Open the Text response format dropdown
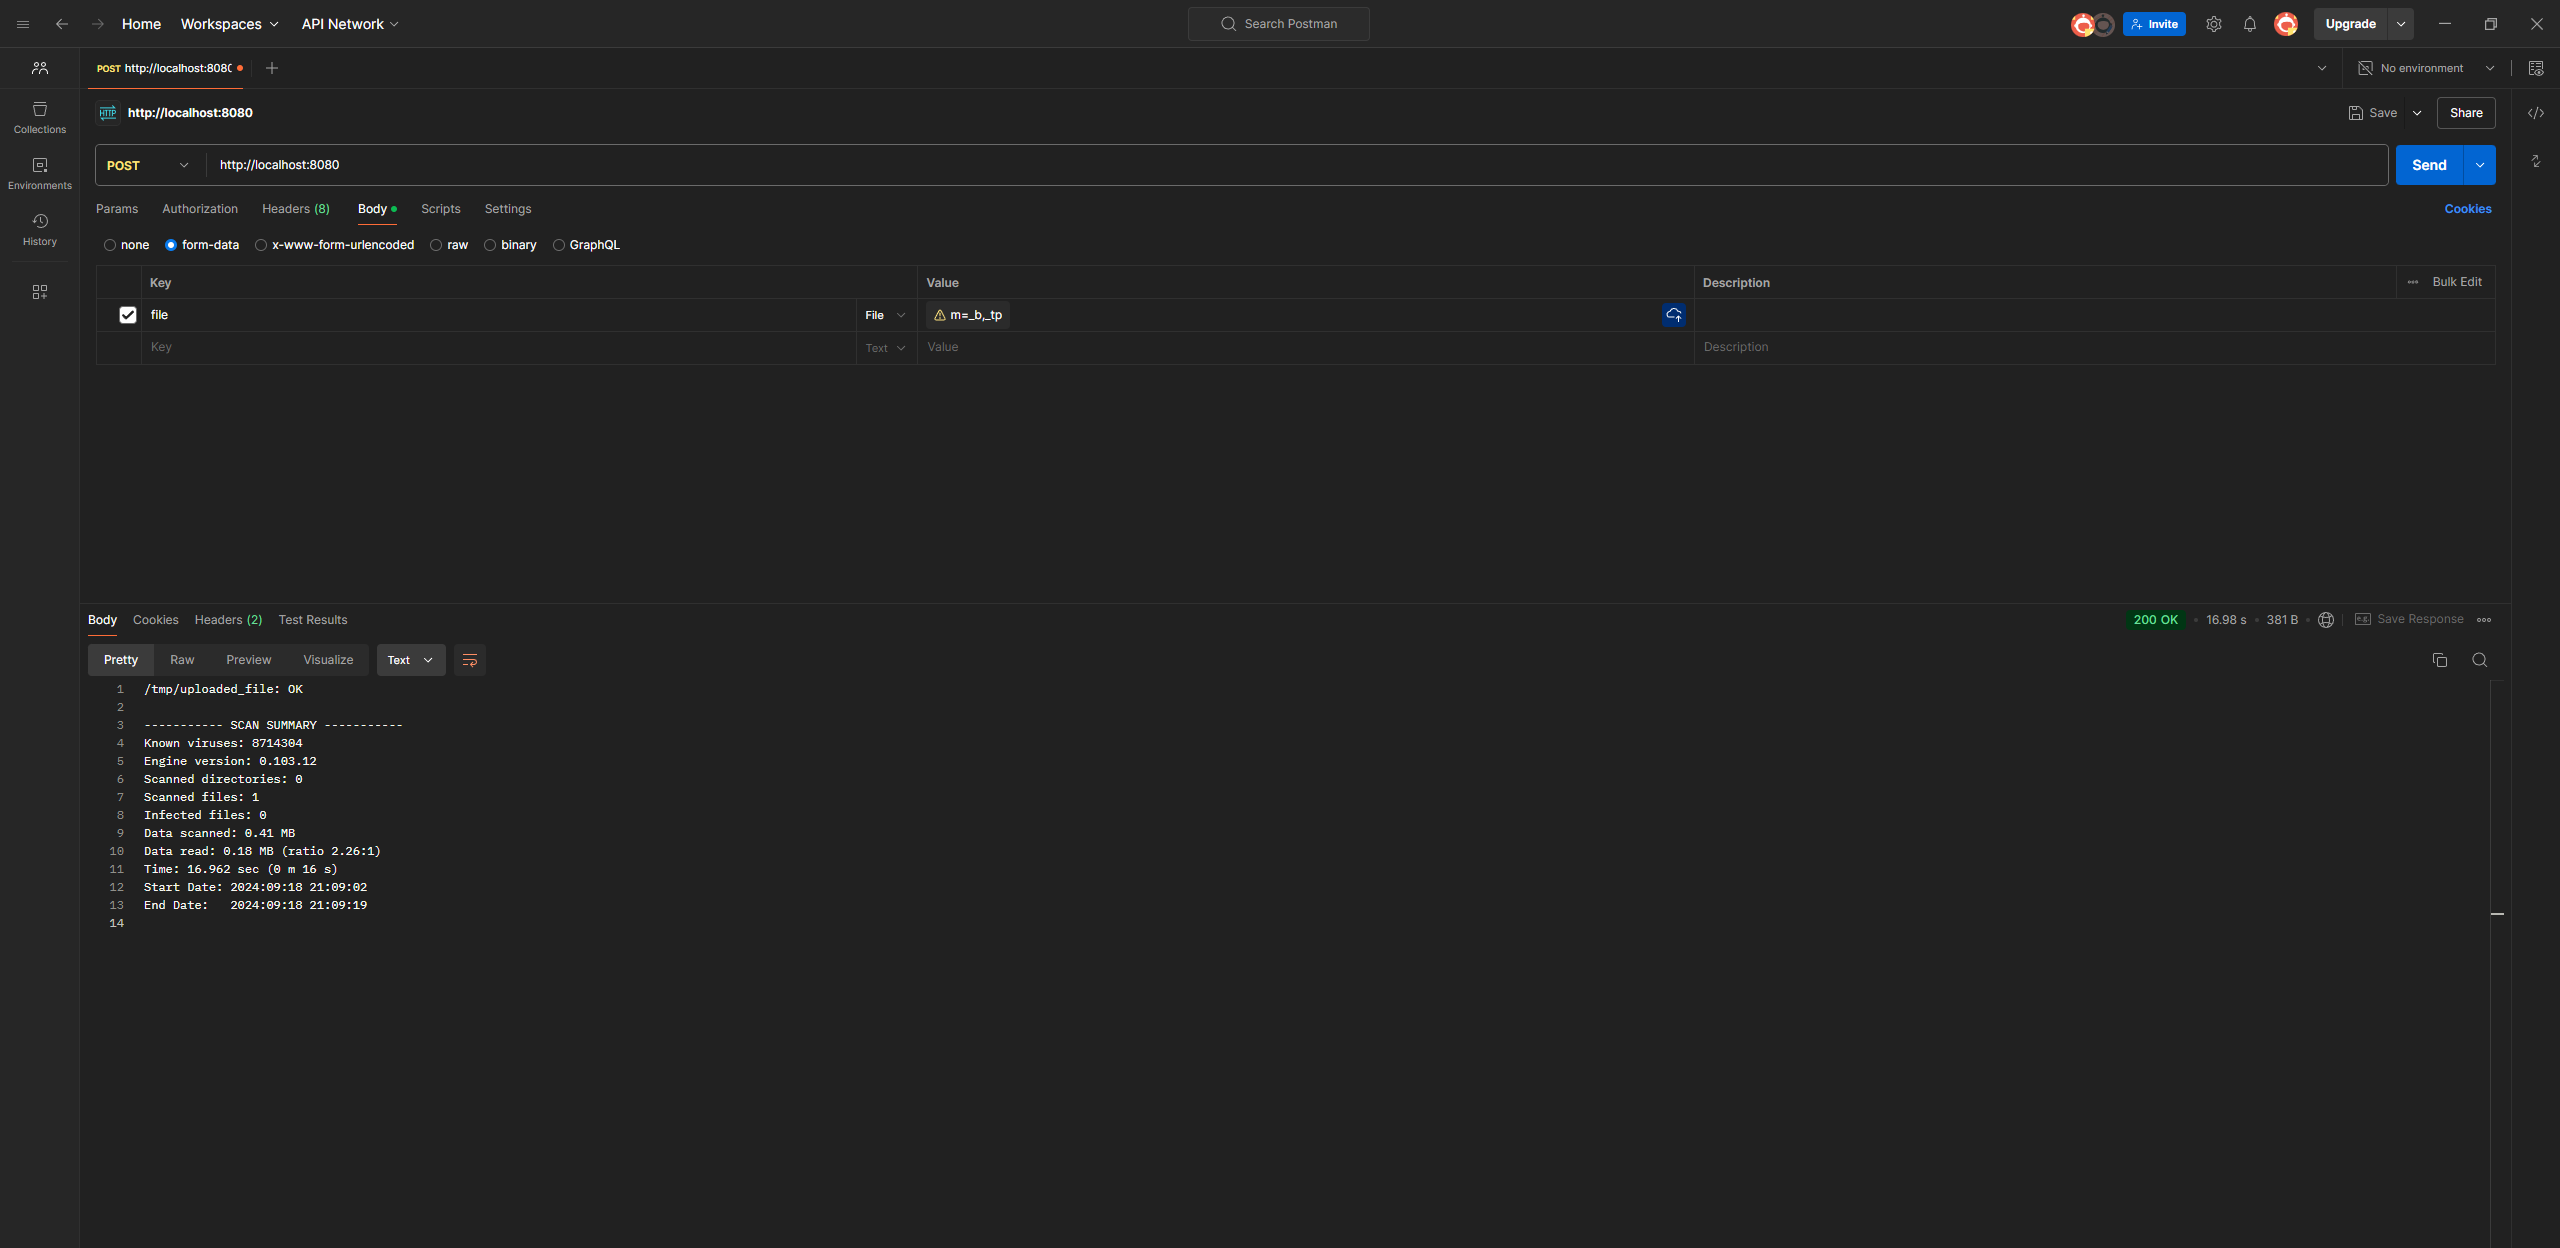 pyautogui.click(x=411, y=660)
